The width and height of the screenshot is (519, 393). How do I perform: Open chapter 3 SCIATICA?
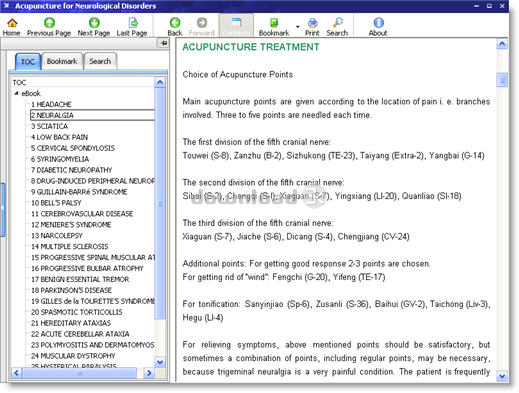pos(49,126)
